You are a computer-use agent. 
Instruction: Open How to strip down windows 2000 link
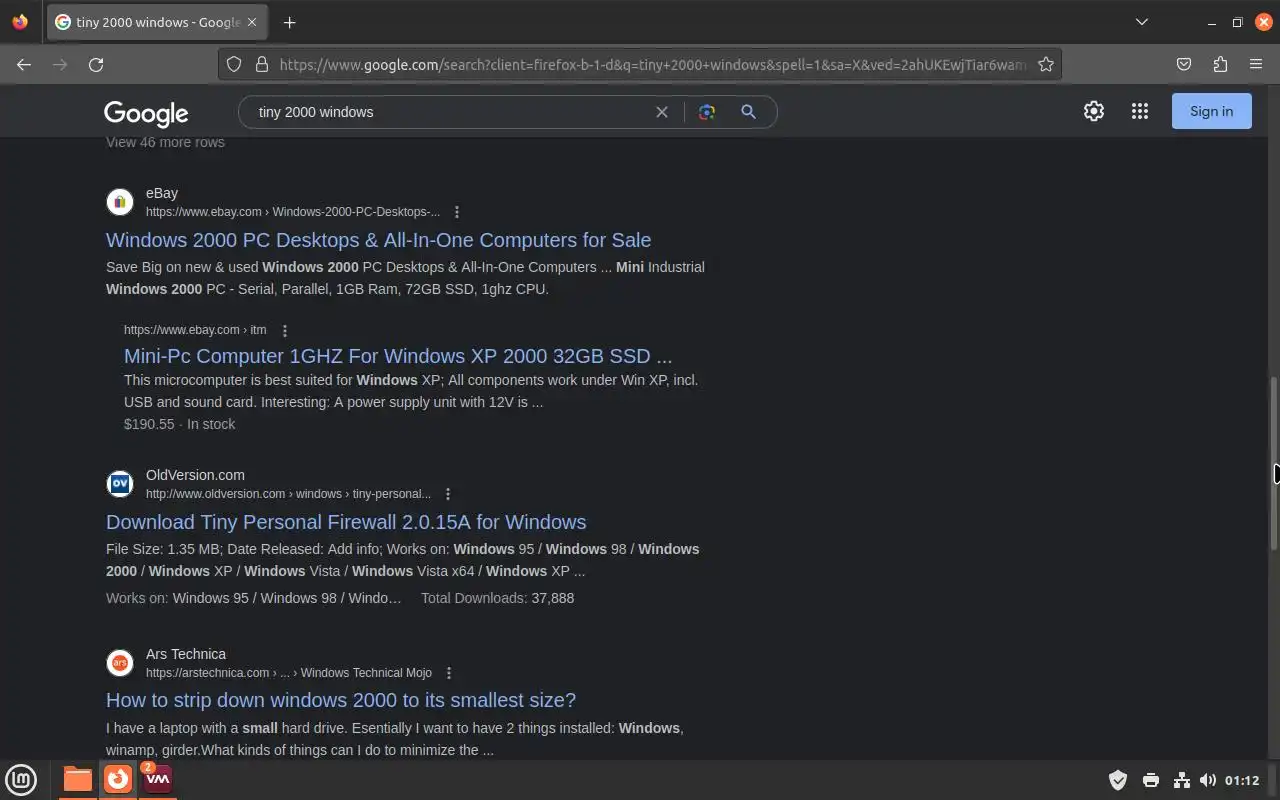tap(341, 700)
